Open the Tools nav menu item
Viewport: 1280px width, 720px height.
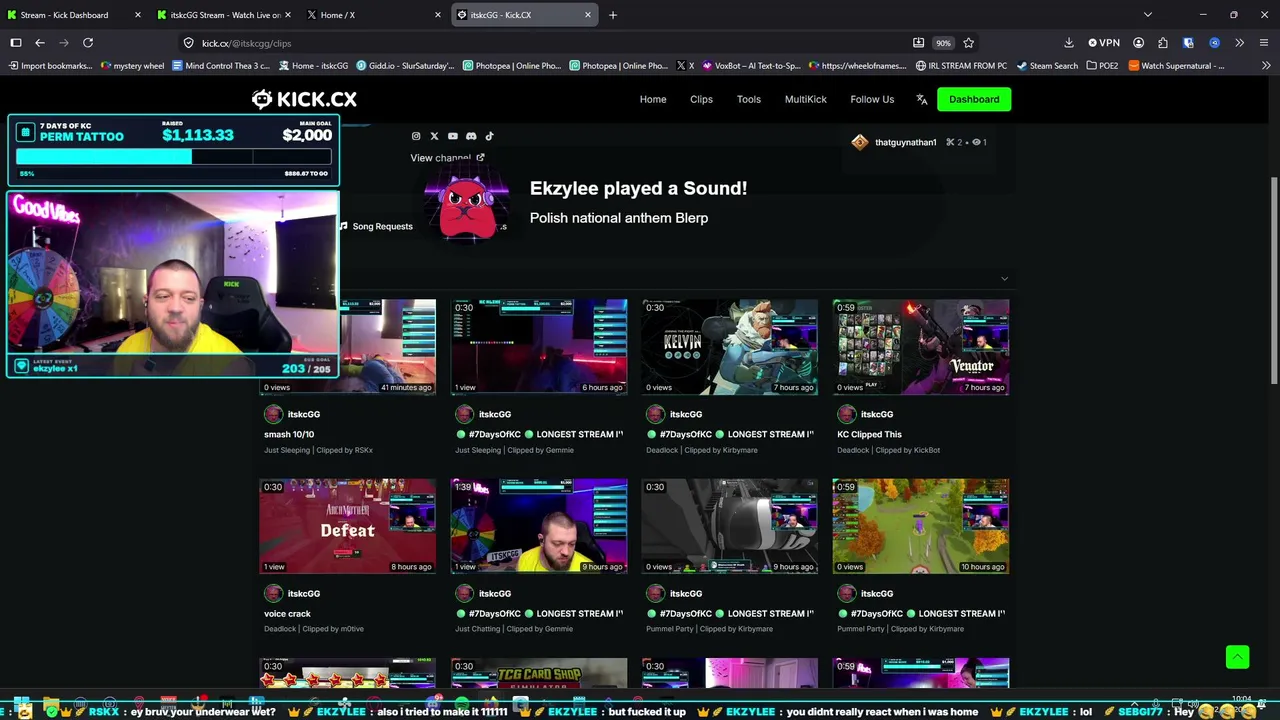[x=749, y=99]
